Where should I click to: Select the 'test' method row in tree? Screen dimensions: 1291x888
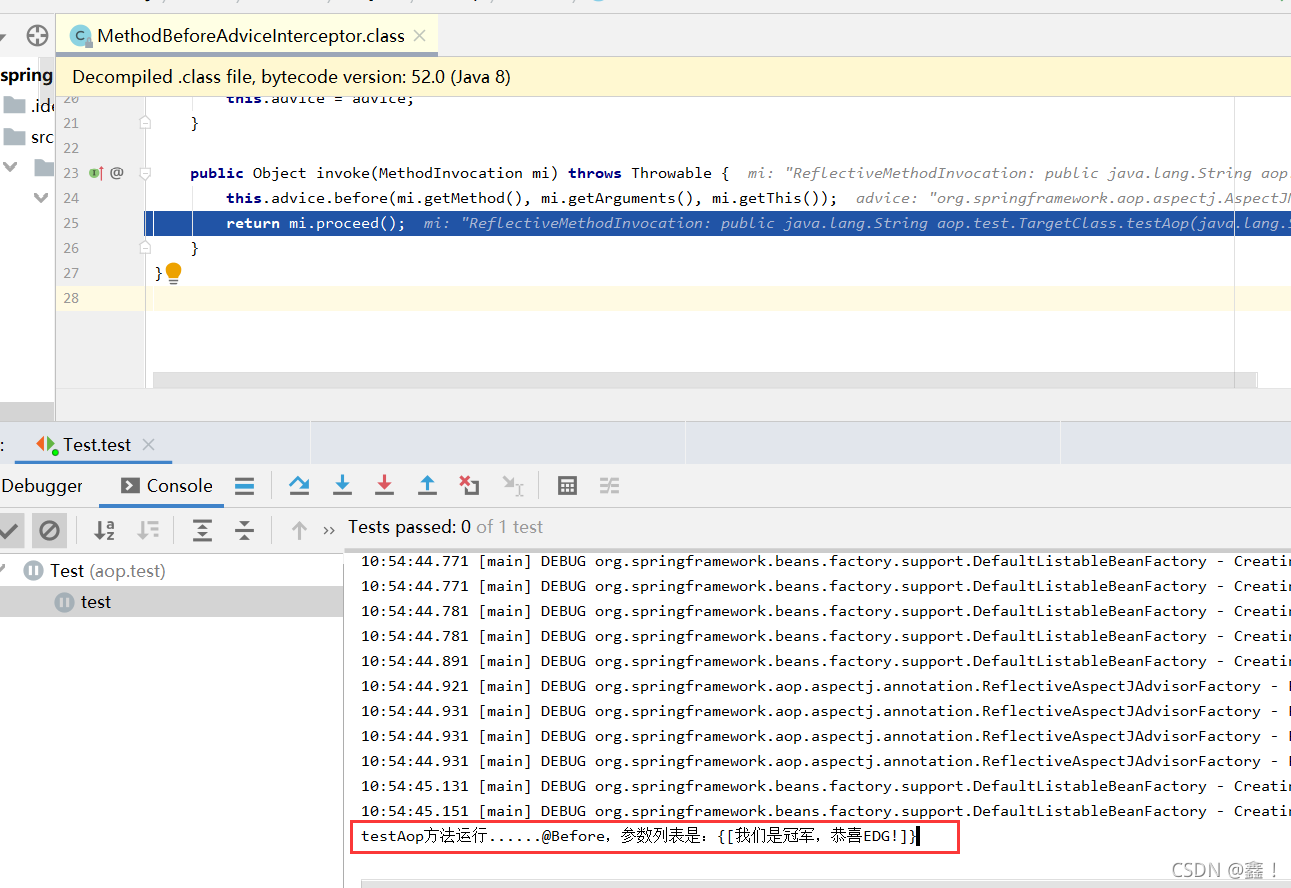(x=172, y=602)
